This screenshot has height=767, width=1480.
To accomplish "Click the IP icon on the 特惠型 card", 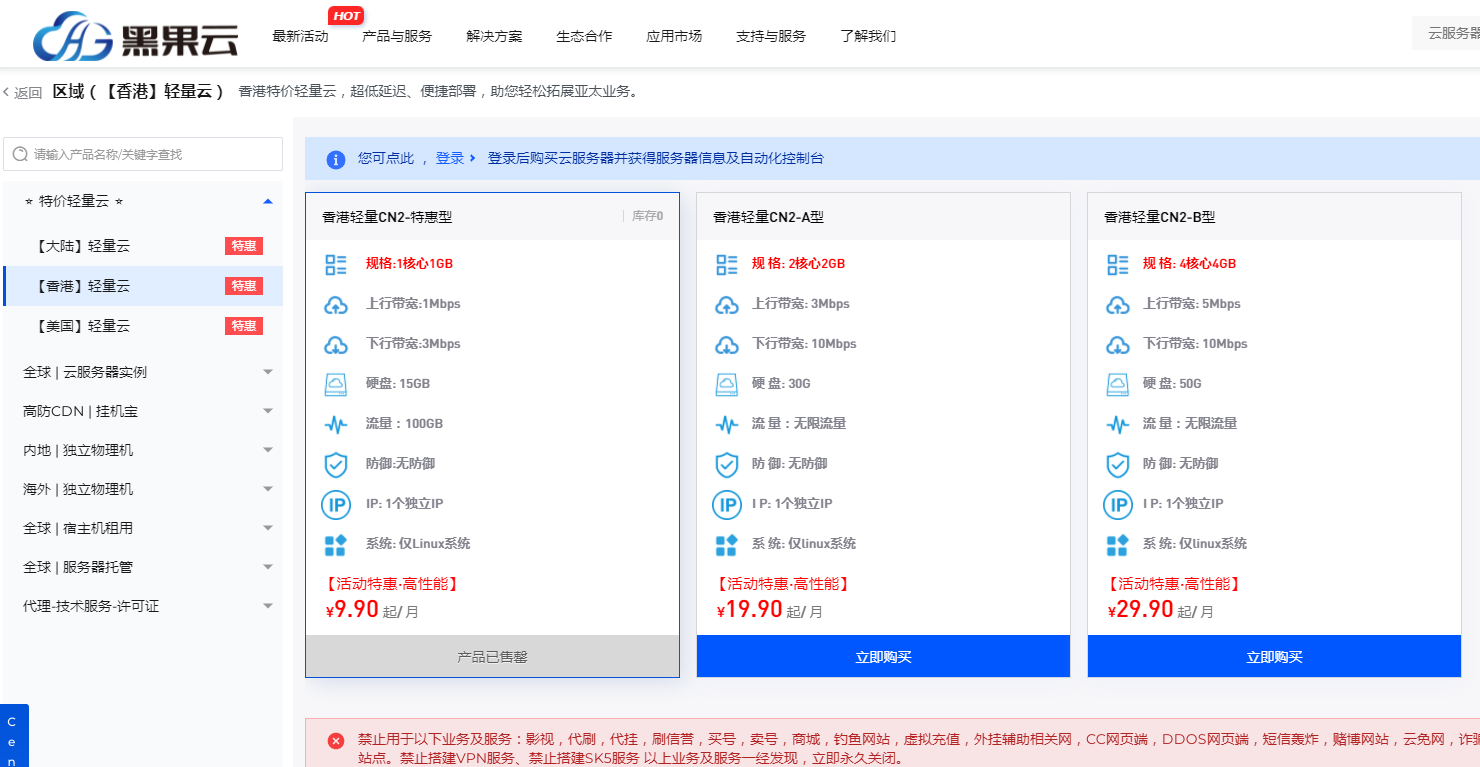I will [336, 505].
